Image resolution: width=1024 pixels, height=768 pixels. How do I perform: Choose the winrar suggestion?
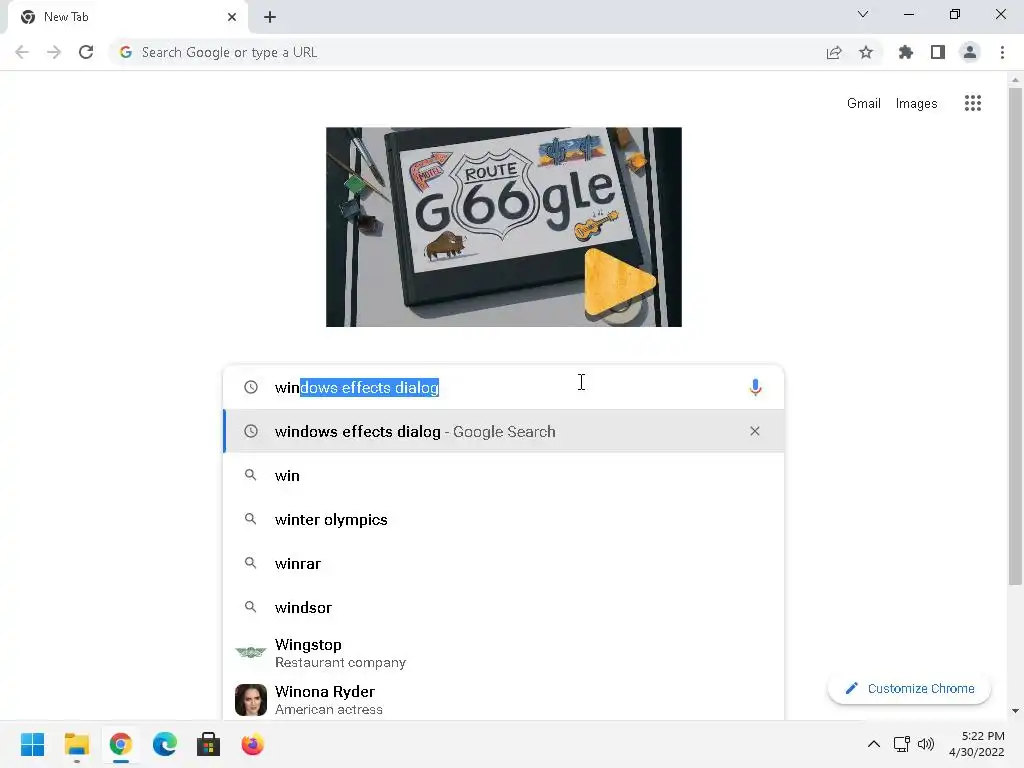pos(504,563)
